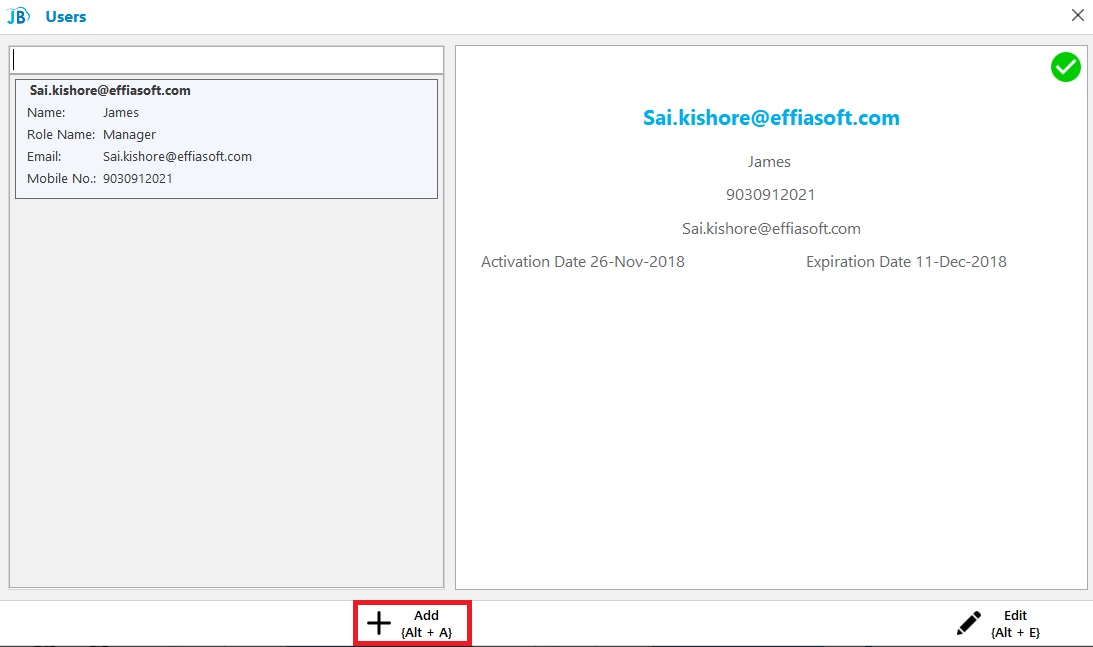
Task: Click the large blue email heading
Action: coord(771,118)
